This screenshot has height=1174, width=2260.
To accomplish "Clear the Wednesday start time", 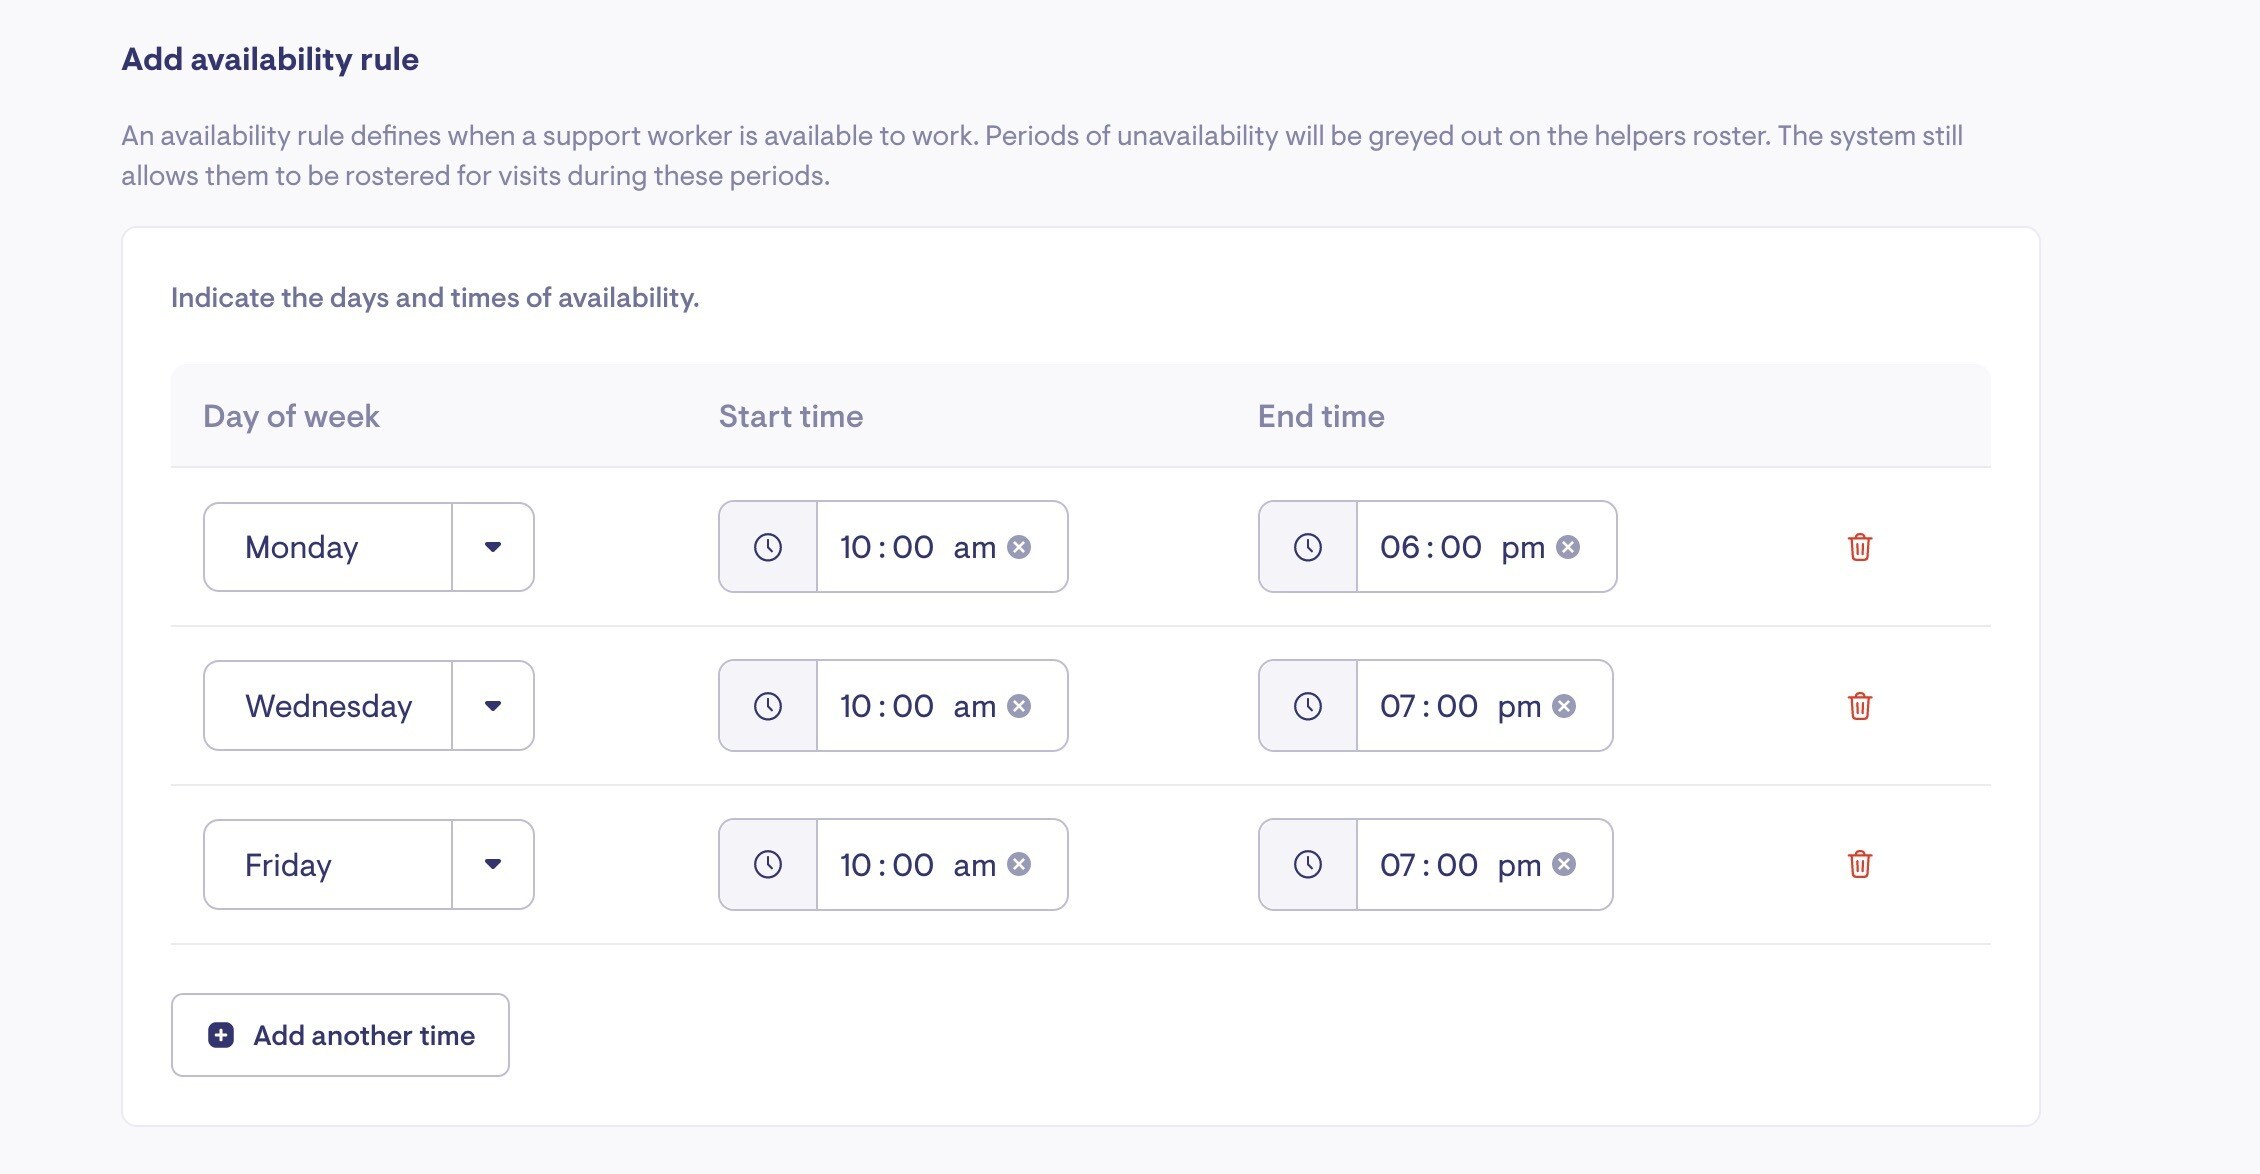I will tap(1019, 706).
